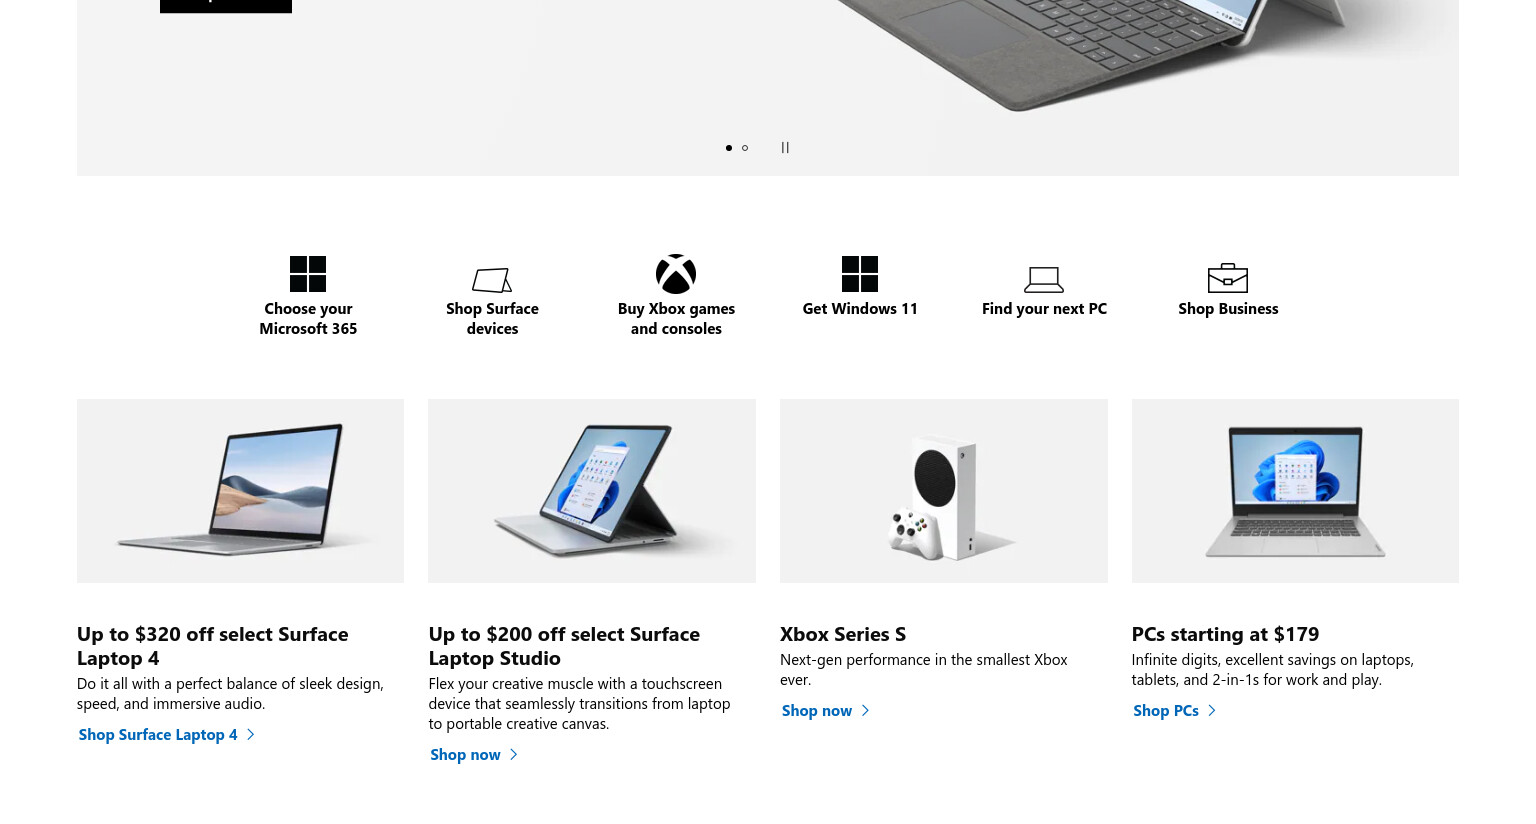Open the Microsoft 365 four-square icon
The height and width of the screenshot is (824, 1536).
308,274
